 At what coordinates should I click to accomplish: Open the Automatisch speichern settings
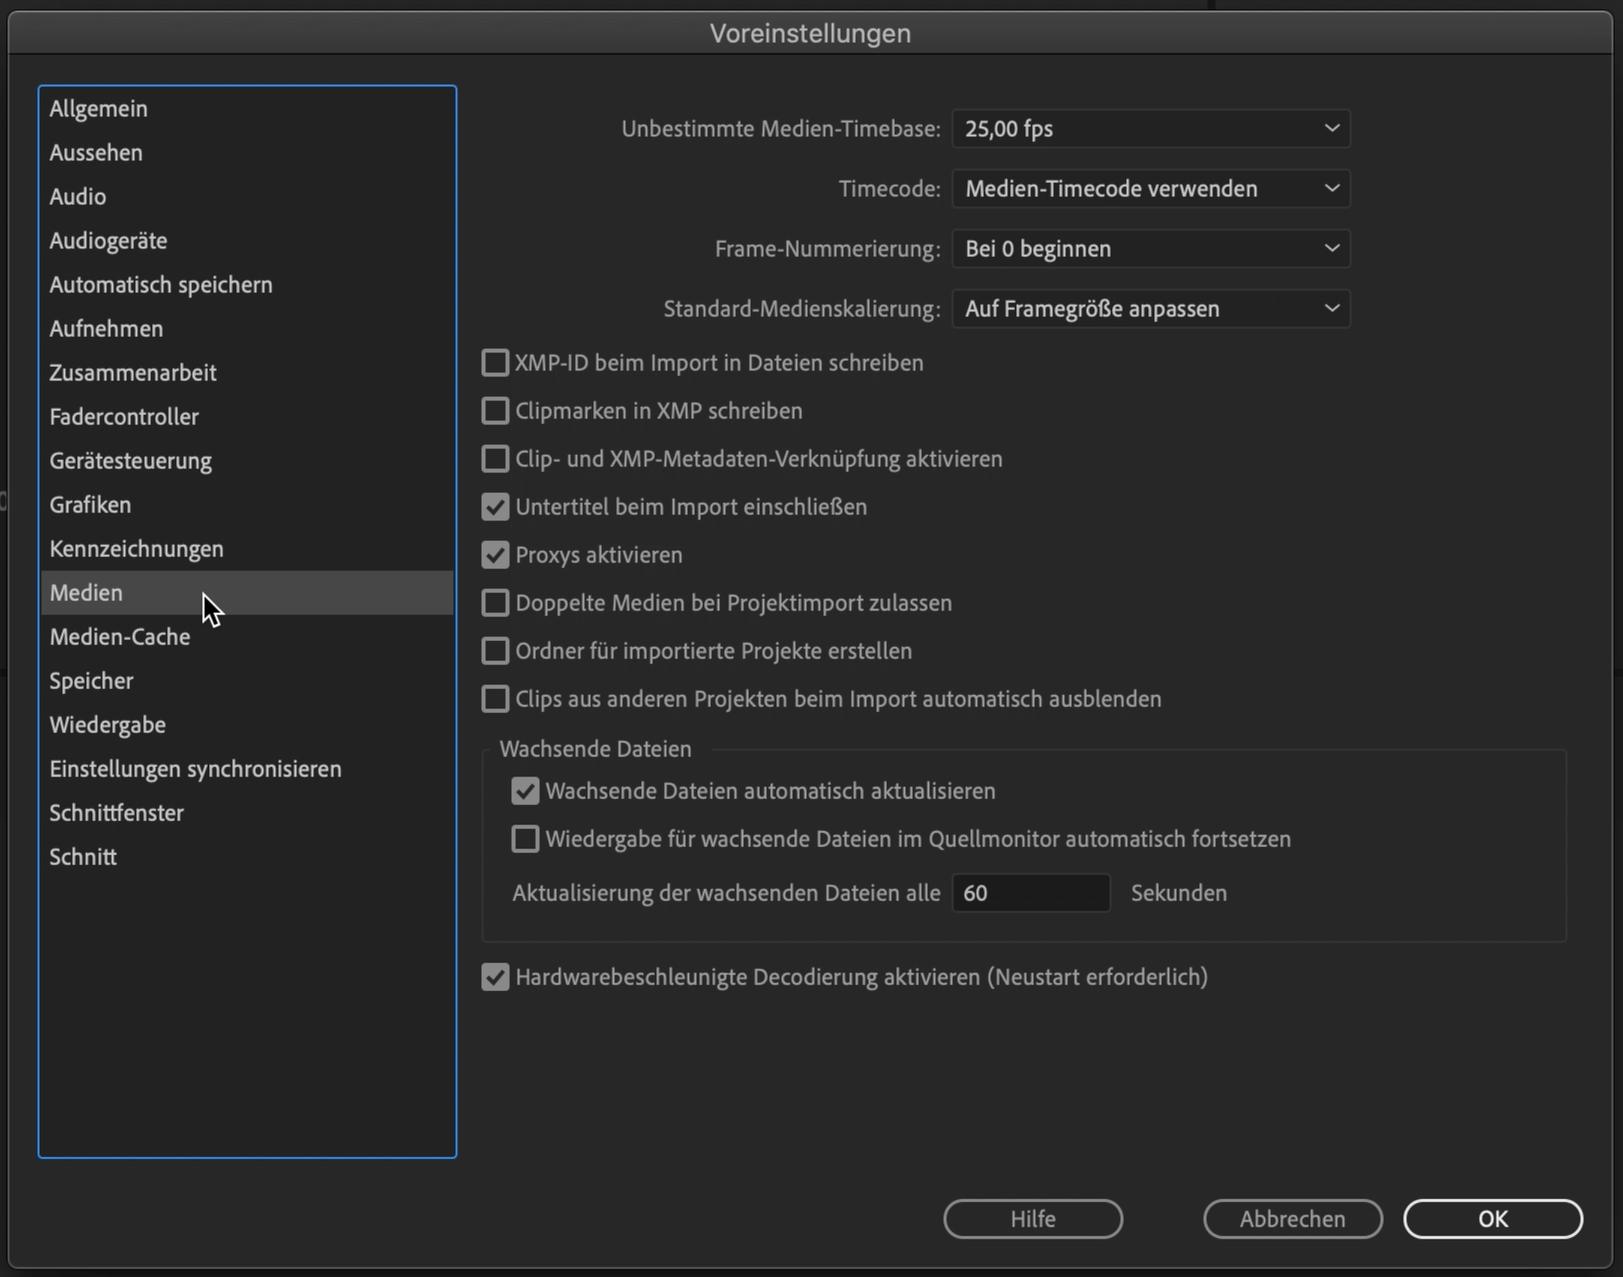[x=161, y=285]
